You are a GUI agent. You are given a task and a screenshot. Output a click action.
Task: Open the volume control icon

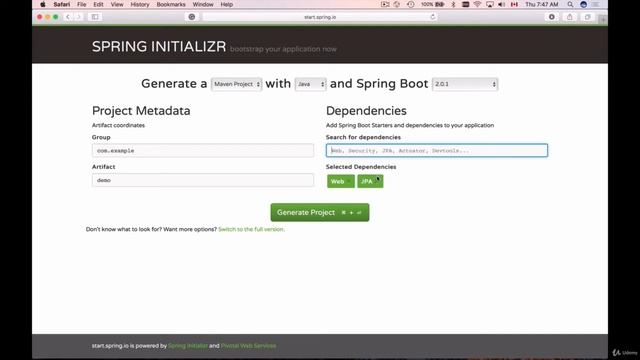[502, 4]
